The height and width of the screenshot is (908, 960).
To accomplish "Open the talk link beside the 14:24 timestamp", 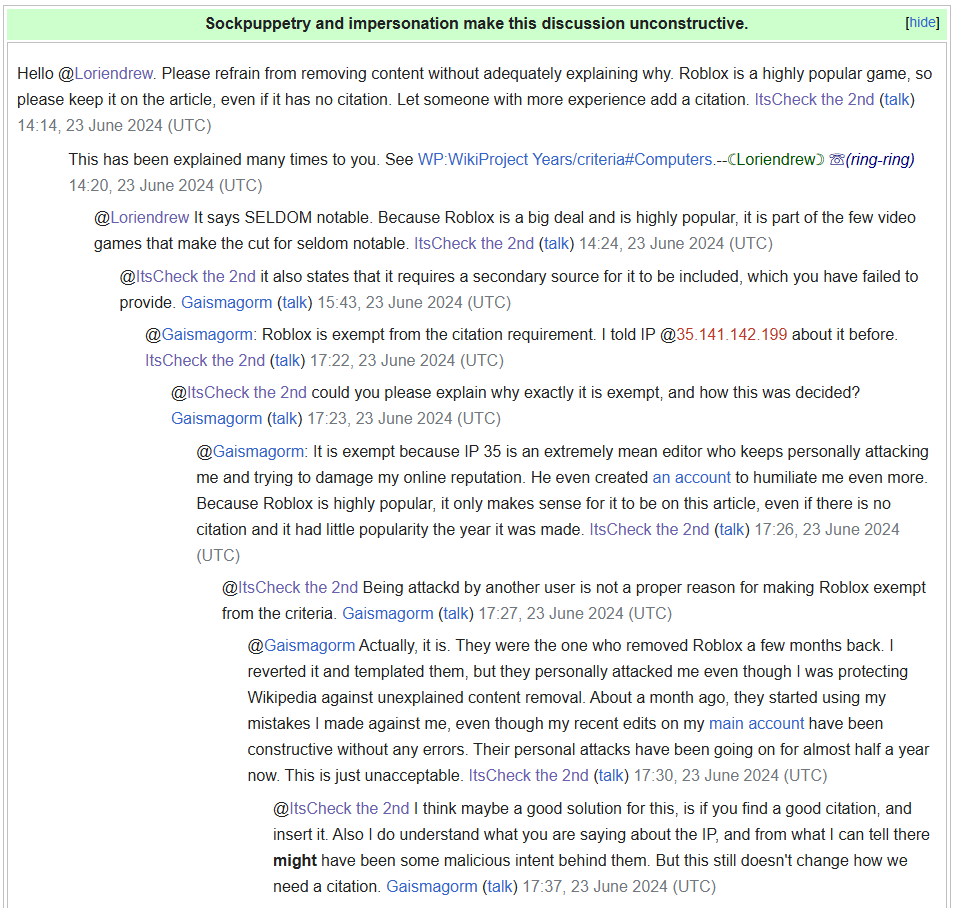I will [557, 243].
